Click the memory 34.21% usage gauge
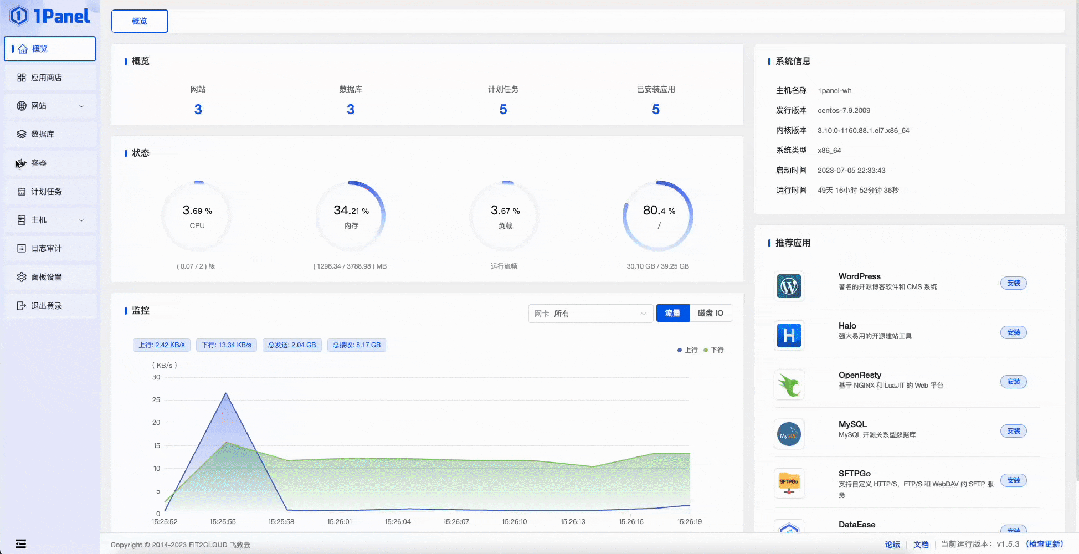Image resolution: width=1079 pixels, height=554 pixels. (x=350, y=216)
